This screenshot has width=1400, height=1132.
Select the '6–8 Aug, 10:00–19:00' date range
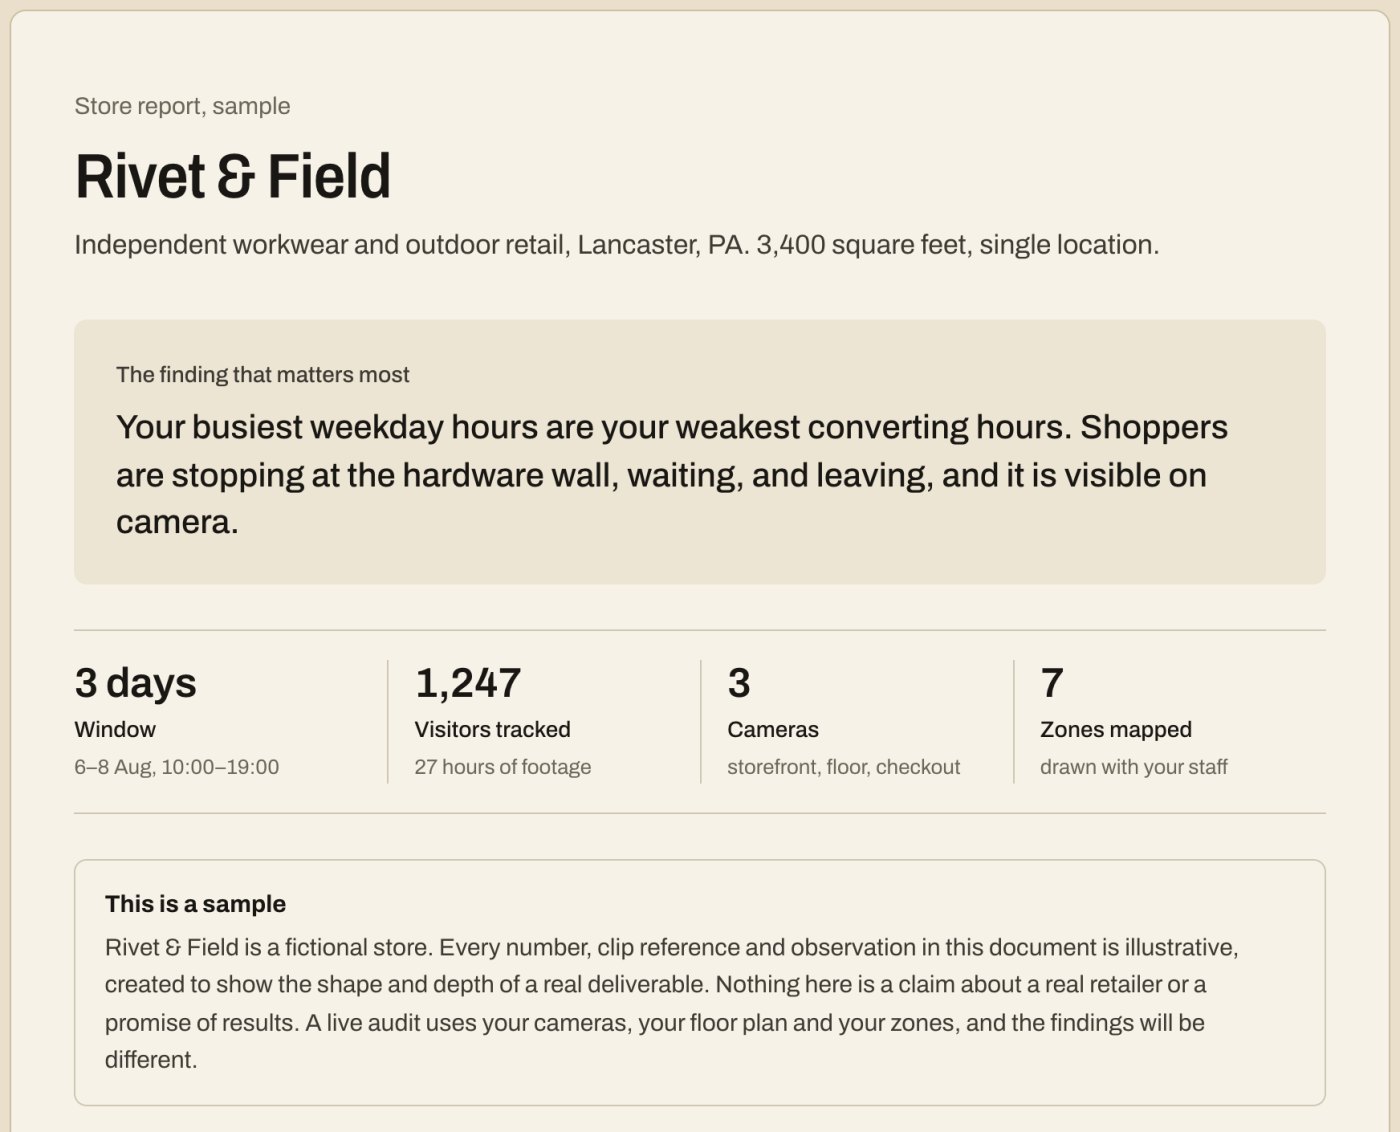tap(177, 767)
